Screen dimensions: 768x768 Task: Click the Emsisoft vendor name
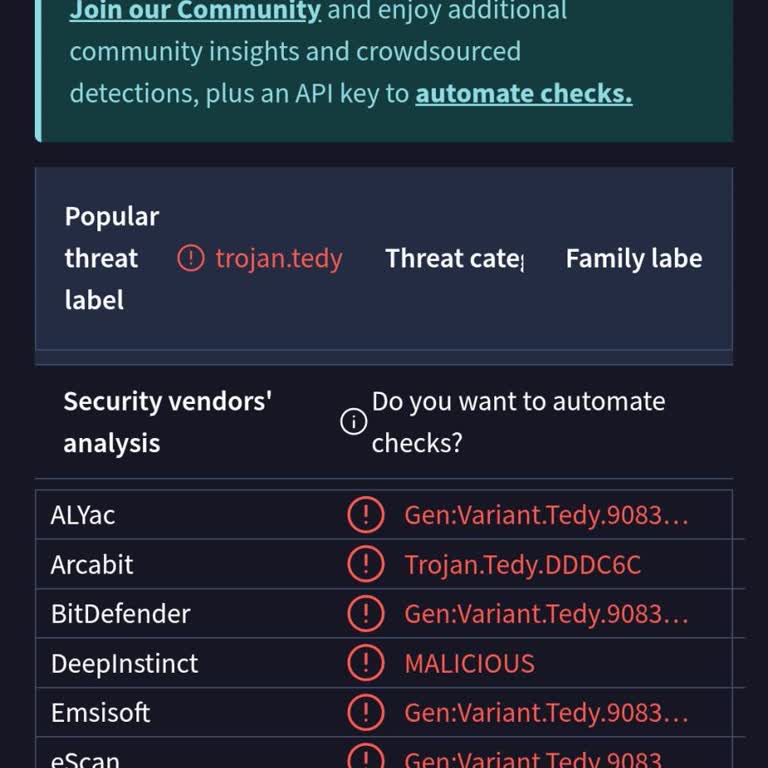[100, 713]
